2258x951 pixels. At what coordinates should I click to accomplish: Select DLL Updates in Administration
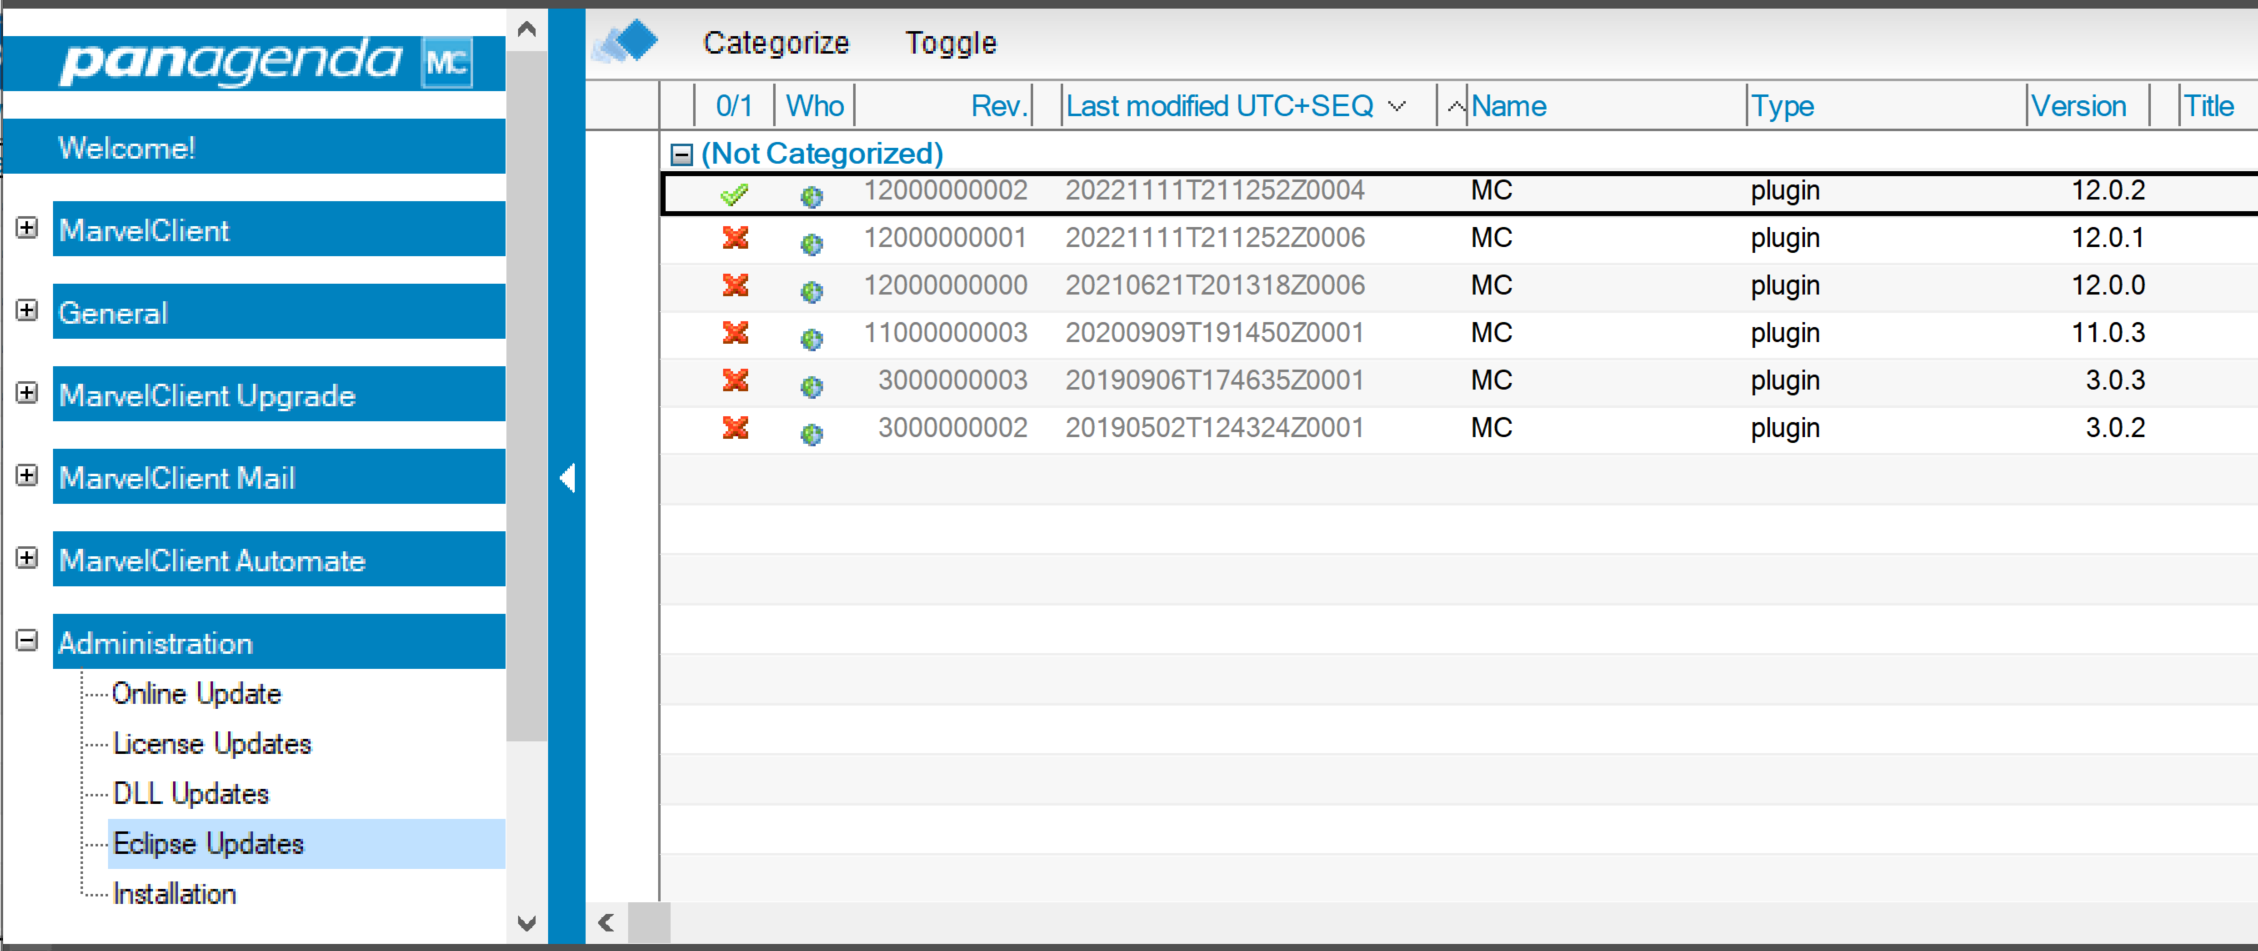(191, 794)
